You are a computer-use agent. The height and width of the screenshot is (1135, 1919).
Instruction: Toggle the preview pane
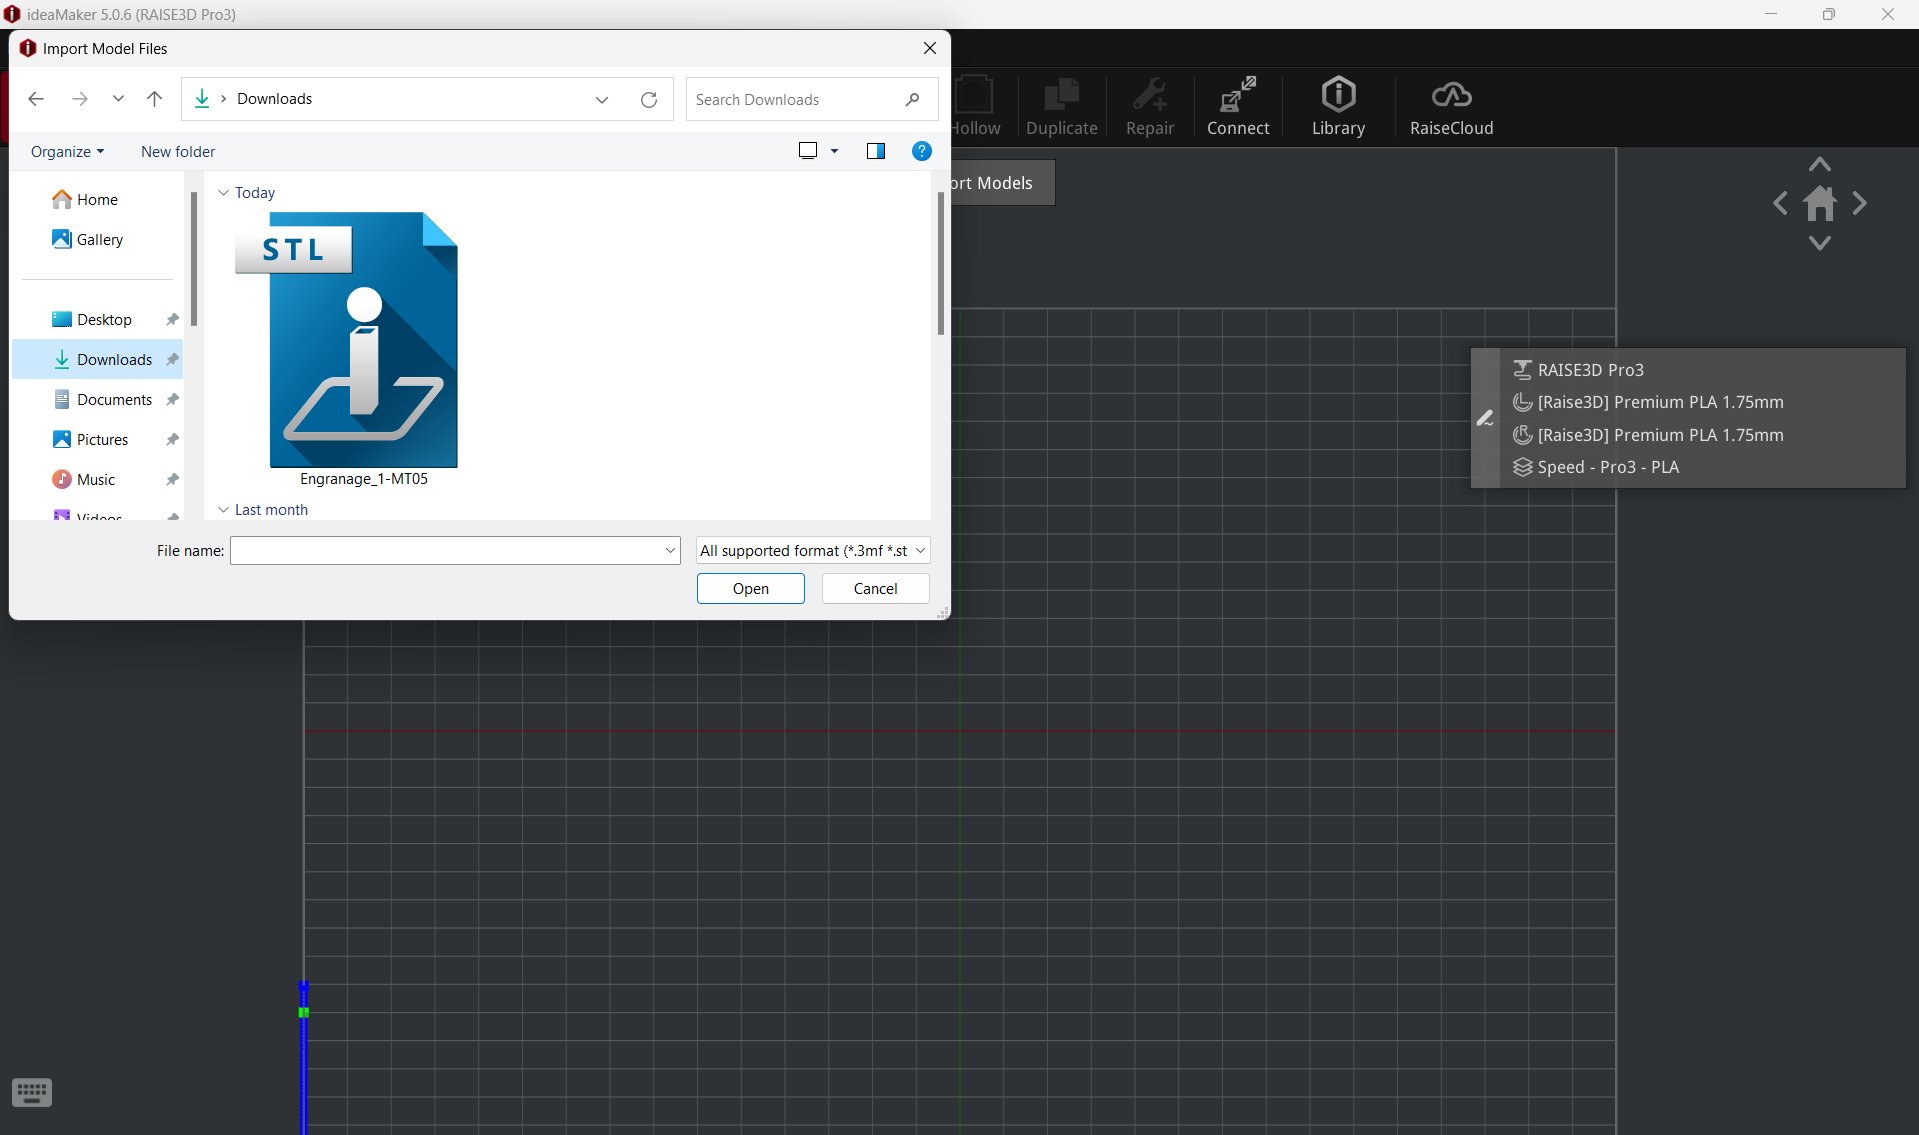coord(876,151)
